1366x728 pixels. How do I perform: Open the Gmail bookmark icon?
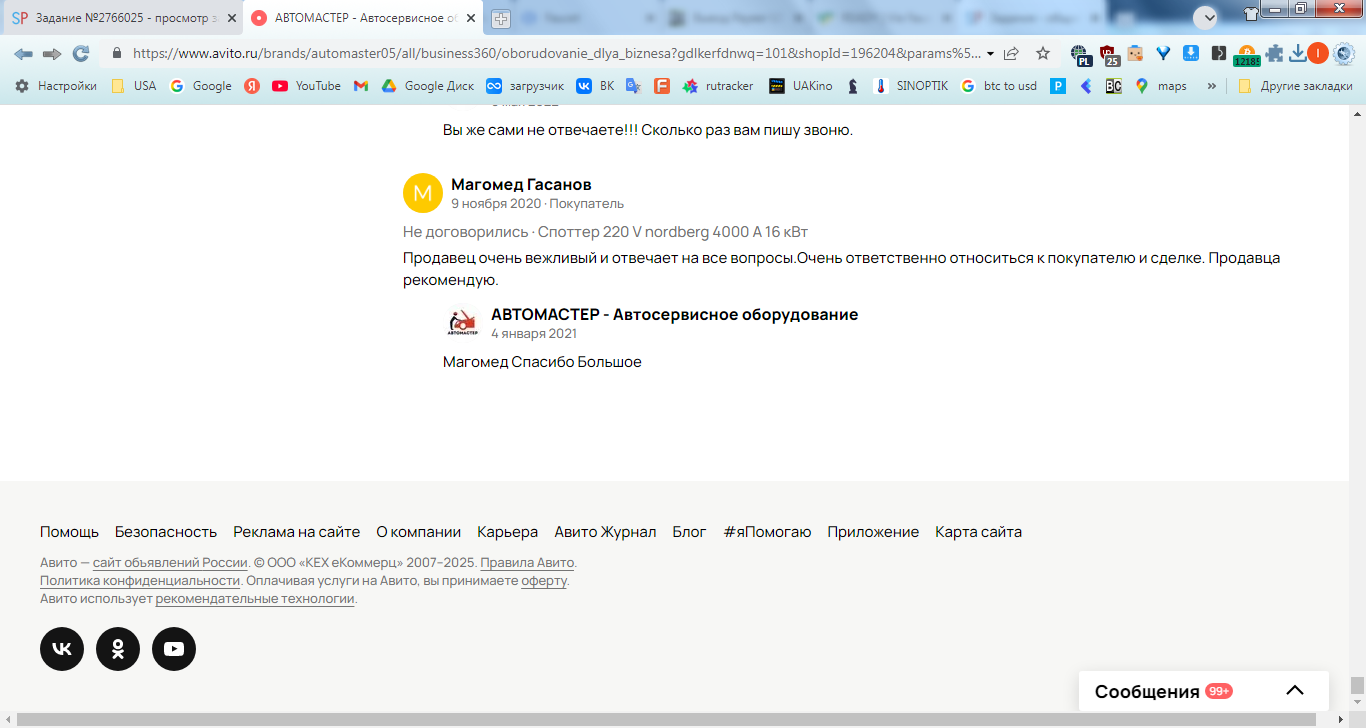coord(361,86)
